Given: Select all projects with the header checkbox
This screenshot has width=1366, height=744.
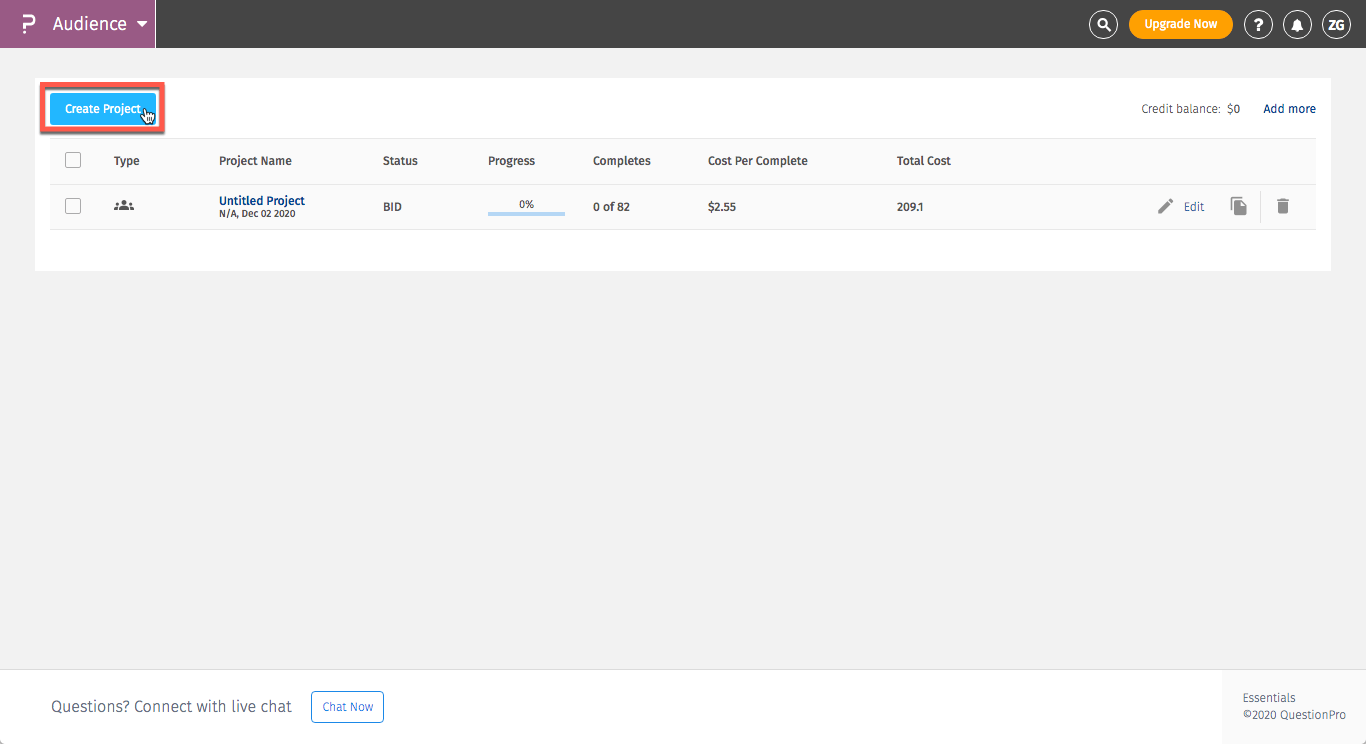Looking at the screenshot, I should coord(72,160).
